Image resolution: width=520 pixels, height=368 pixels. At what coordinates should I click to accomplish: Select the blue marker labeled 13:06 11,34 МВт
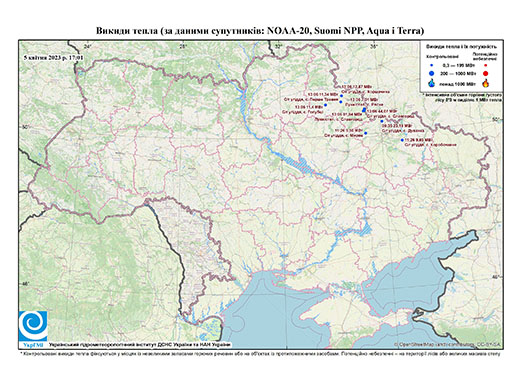[x=341, y=96]
